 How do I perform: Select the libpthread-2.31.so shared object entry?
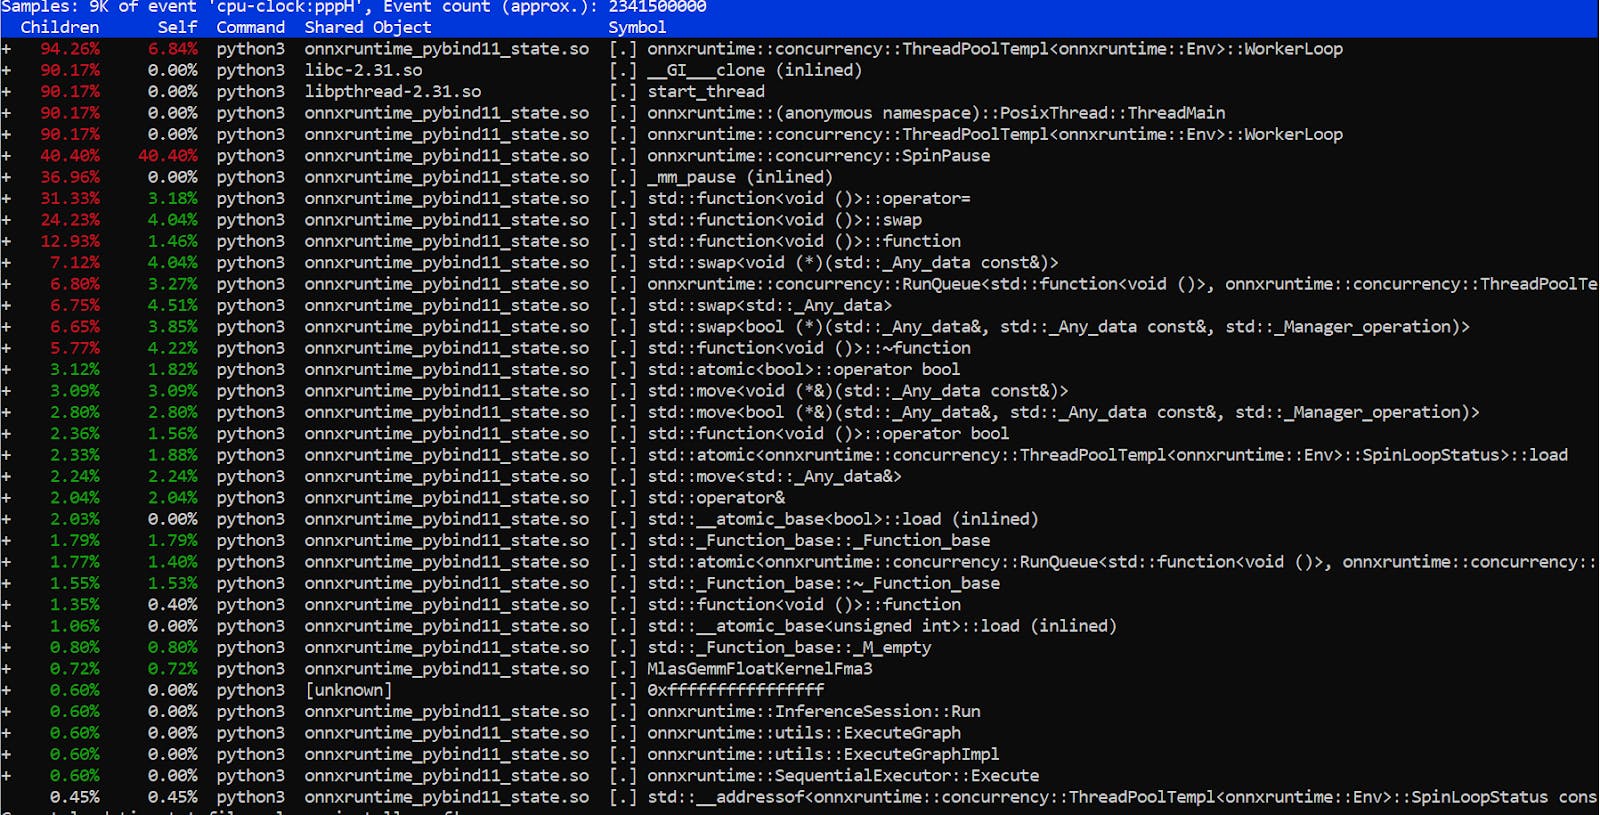393,92
